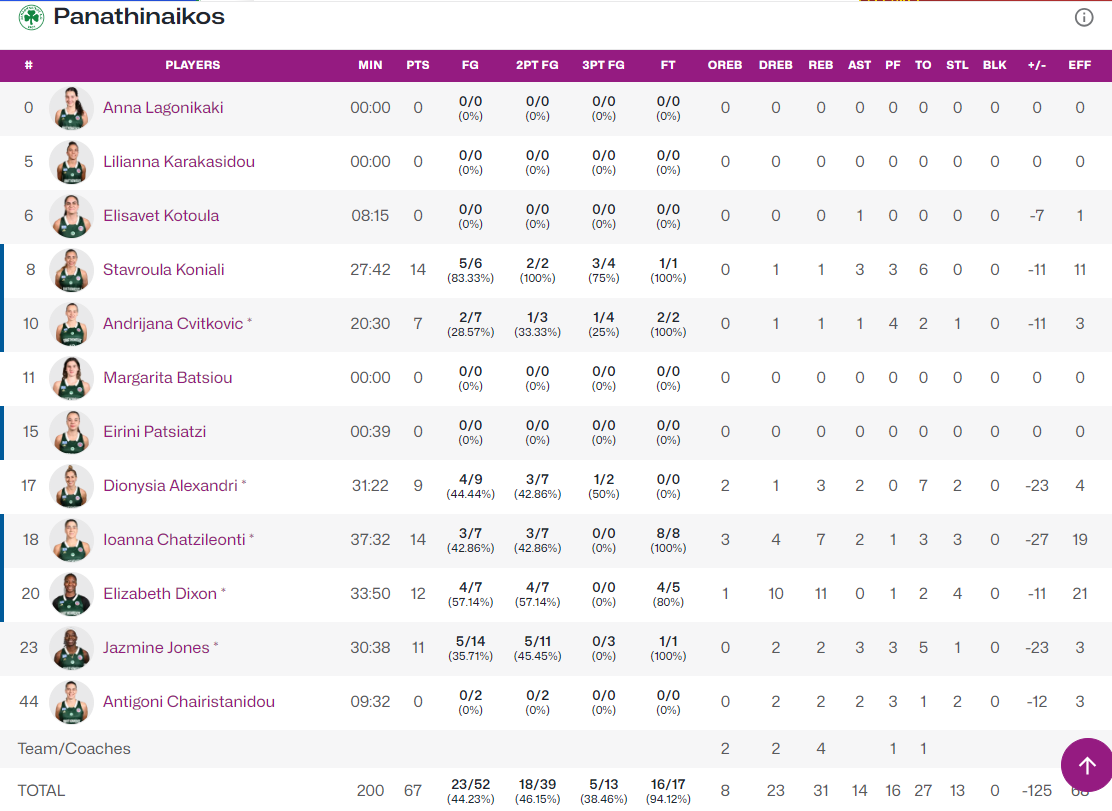The height and width of the screenshot is (811, 1112).
Task: Open Dionysia Alexandri's player profile
Action: [x=170, y=486]
